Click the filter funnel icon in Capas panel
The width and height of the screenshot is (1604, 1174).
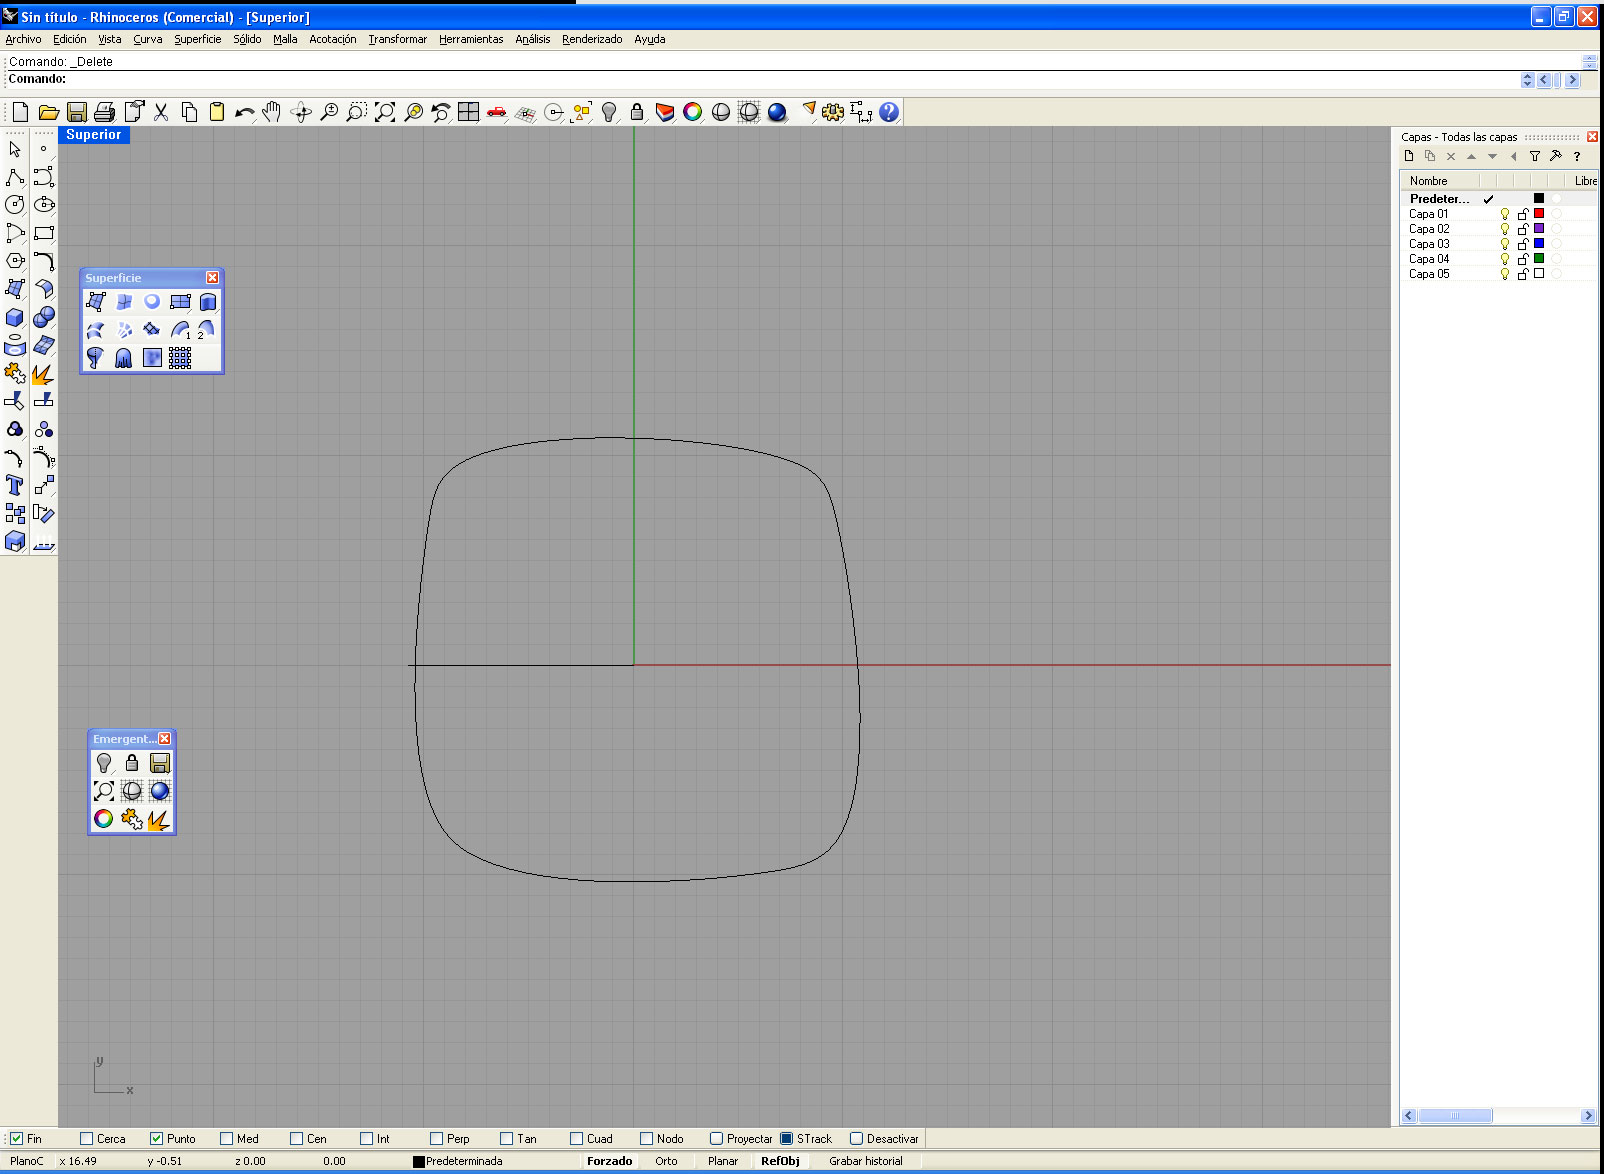[x=1535, y=156]
